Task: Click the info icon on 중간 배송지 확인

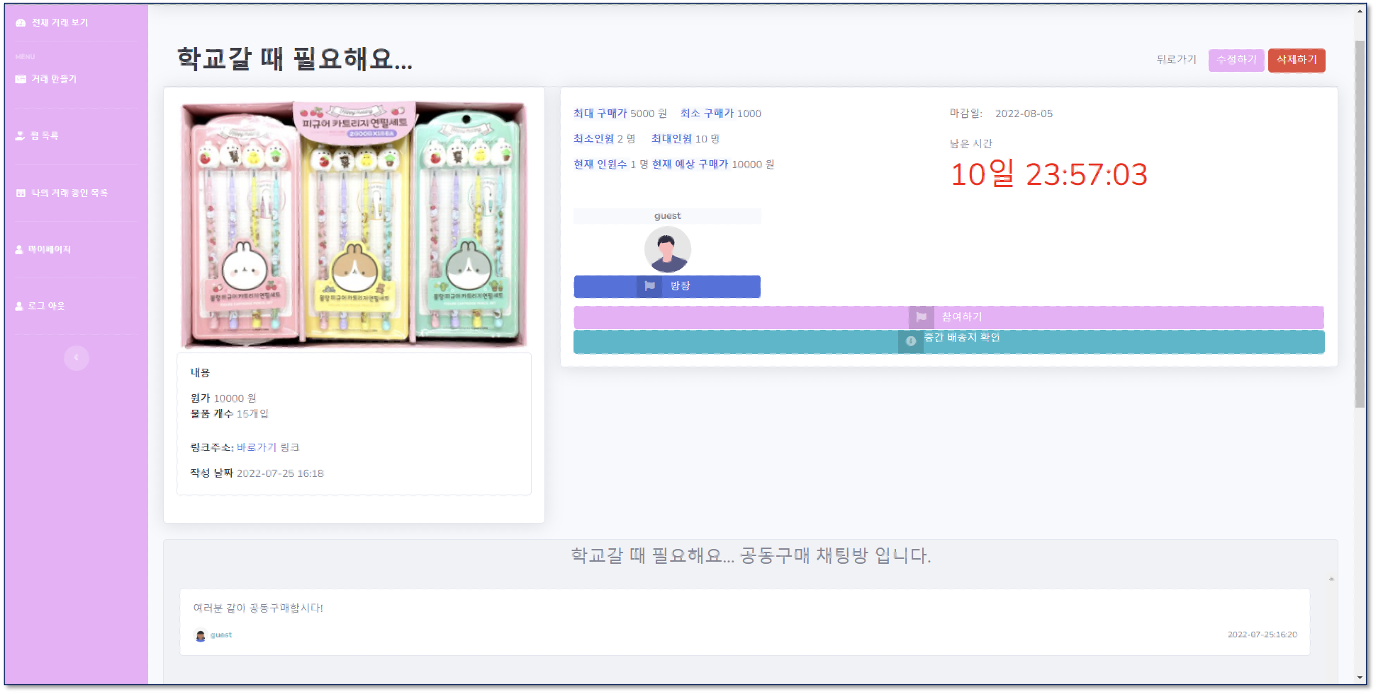Action: coord(911,341)
